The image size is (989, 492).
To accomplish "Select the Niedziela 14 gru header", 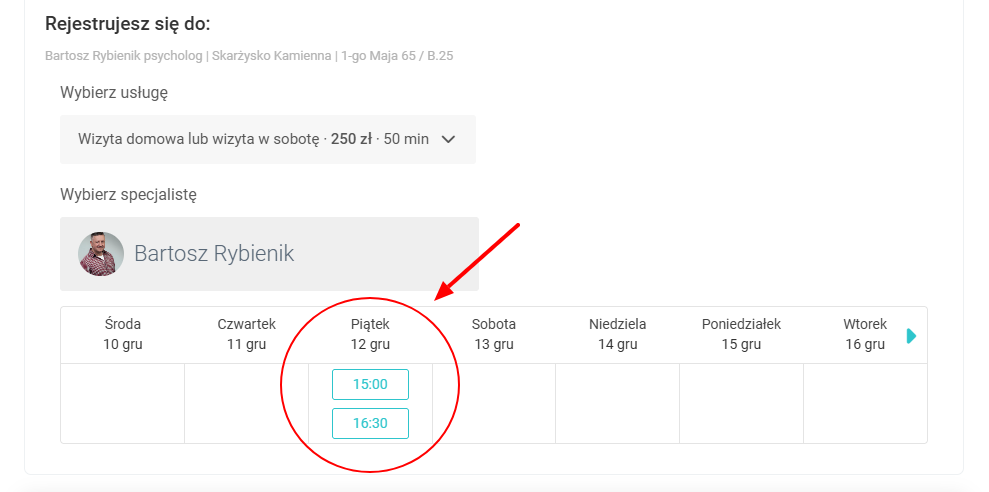I will click(618, 334).
